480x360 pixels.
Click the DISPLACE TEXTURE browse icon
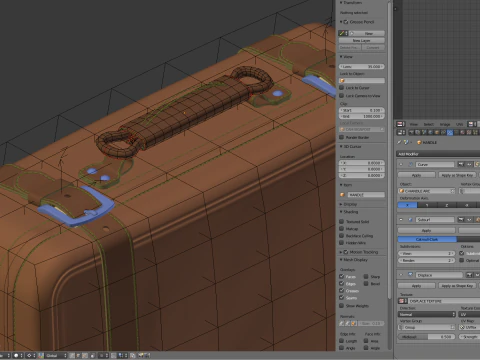coord(403,301)
